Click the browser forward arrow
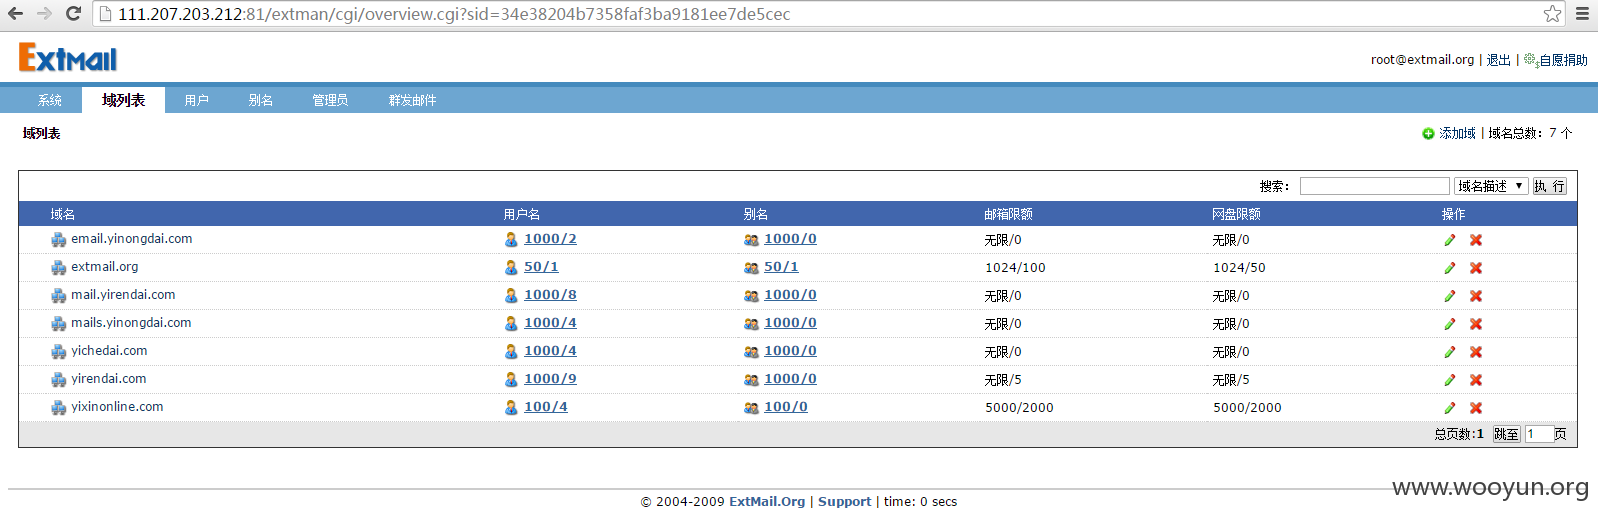This screenshot has height=516, width=1598. (x=44, y=14)
